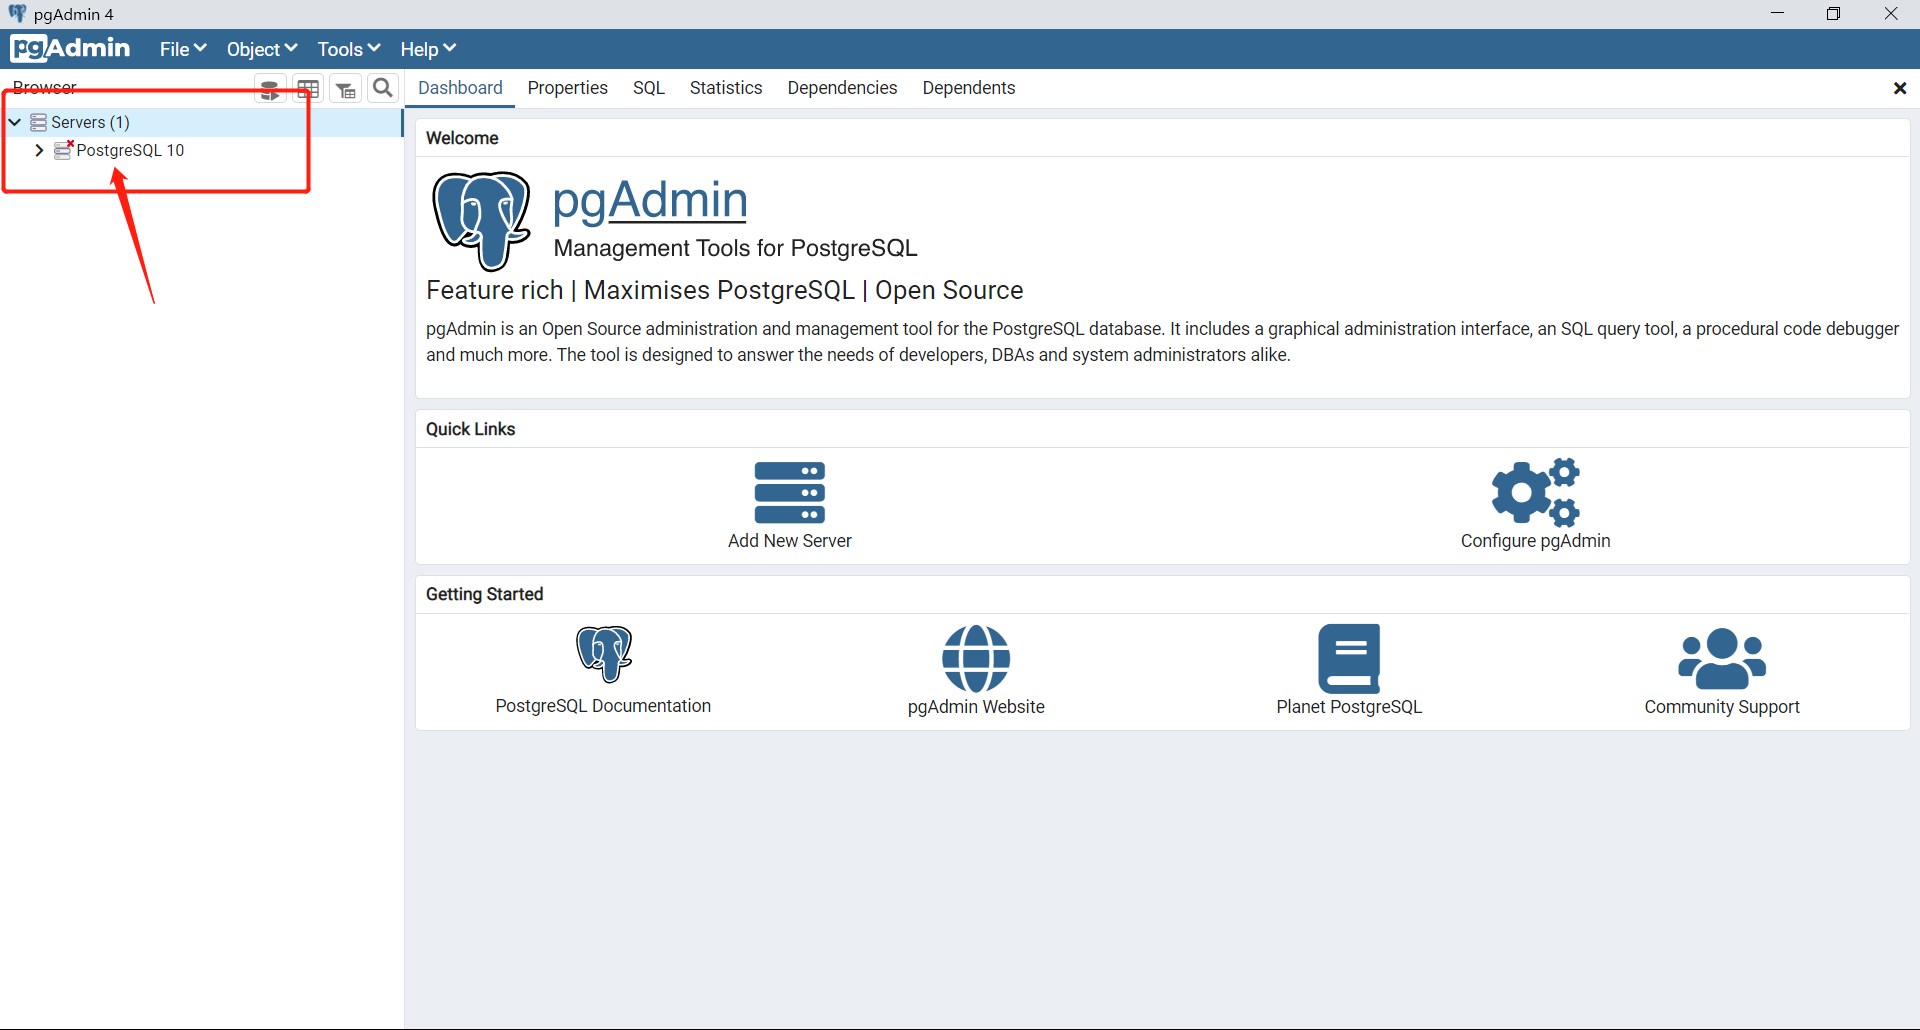
Task: Click the Getting Started section header
Action: coord(484,594)
